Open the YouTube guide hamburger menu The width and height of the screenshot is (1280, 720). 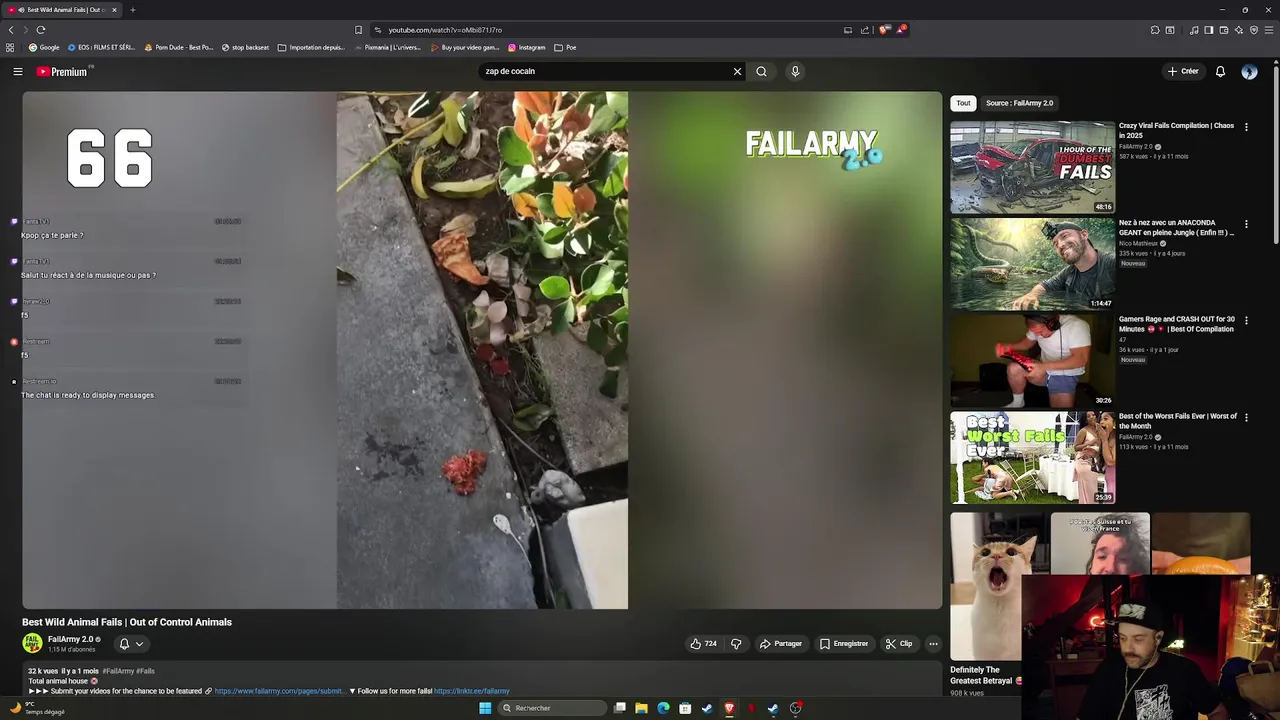(17, 71)
